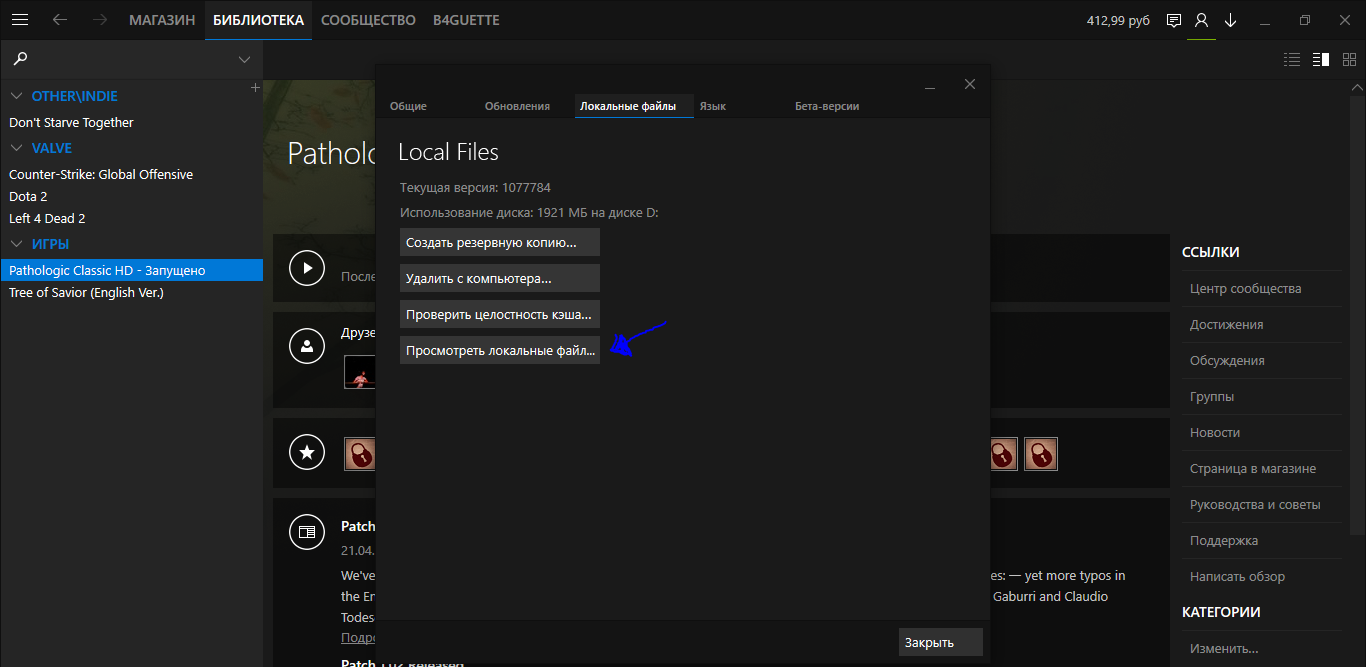Click the Play button circle icon

[x=307, y=268]
